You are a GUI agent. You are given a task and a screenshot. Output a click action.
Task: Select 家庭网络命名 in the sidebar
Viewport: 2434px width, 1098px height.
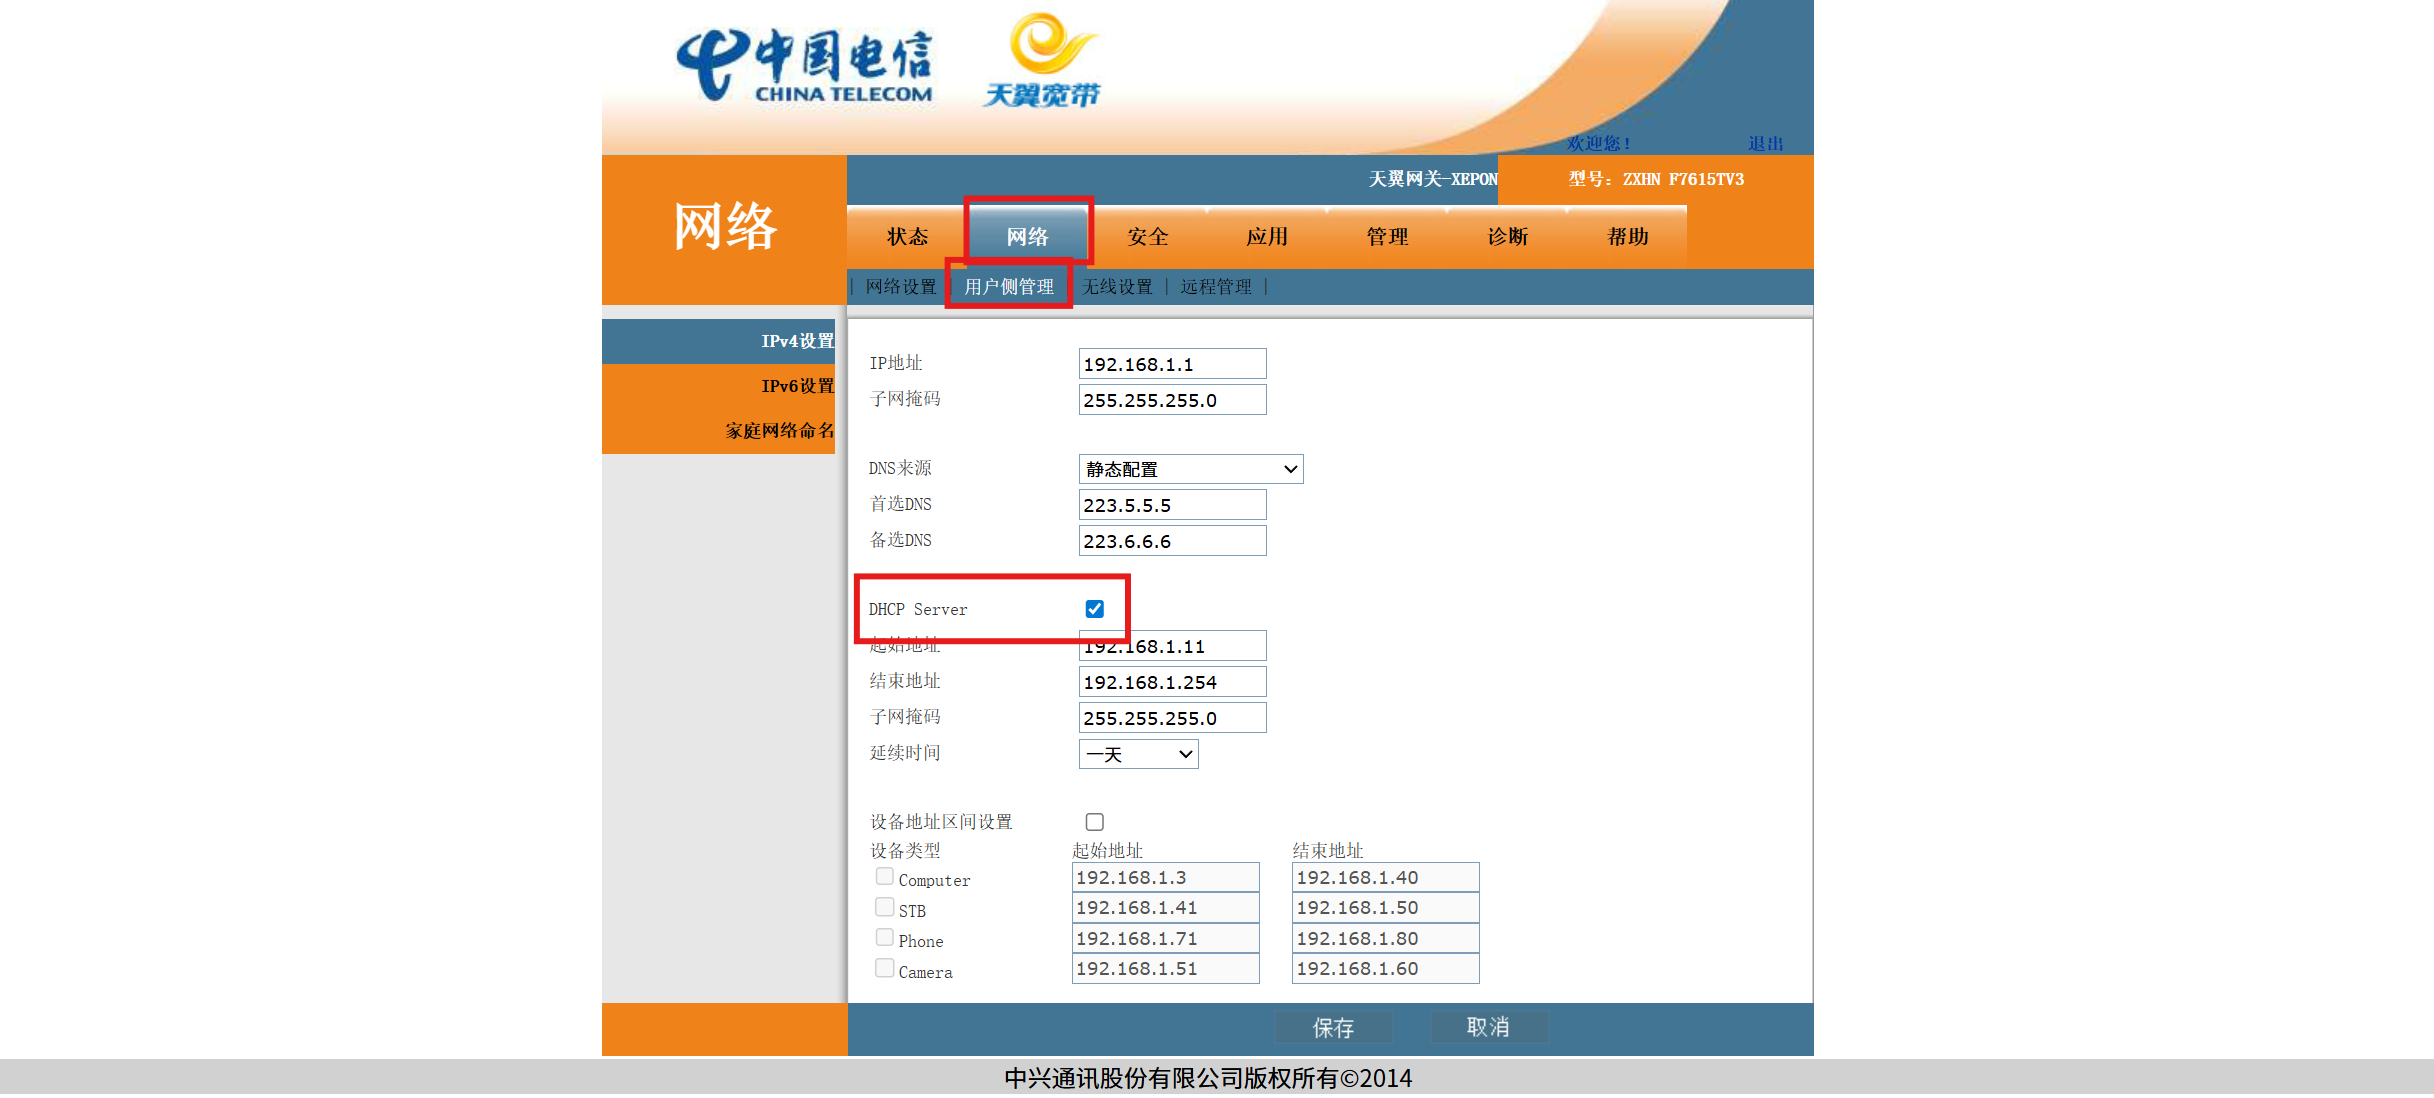click(779, 431)
